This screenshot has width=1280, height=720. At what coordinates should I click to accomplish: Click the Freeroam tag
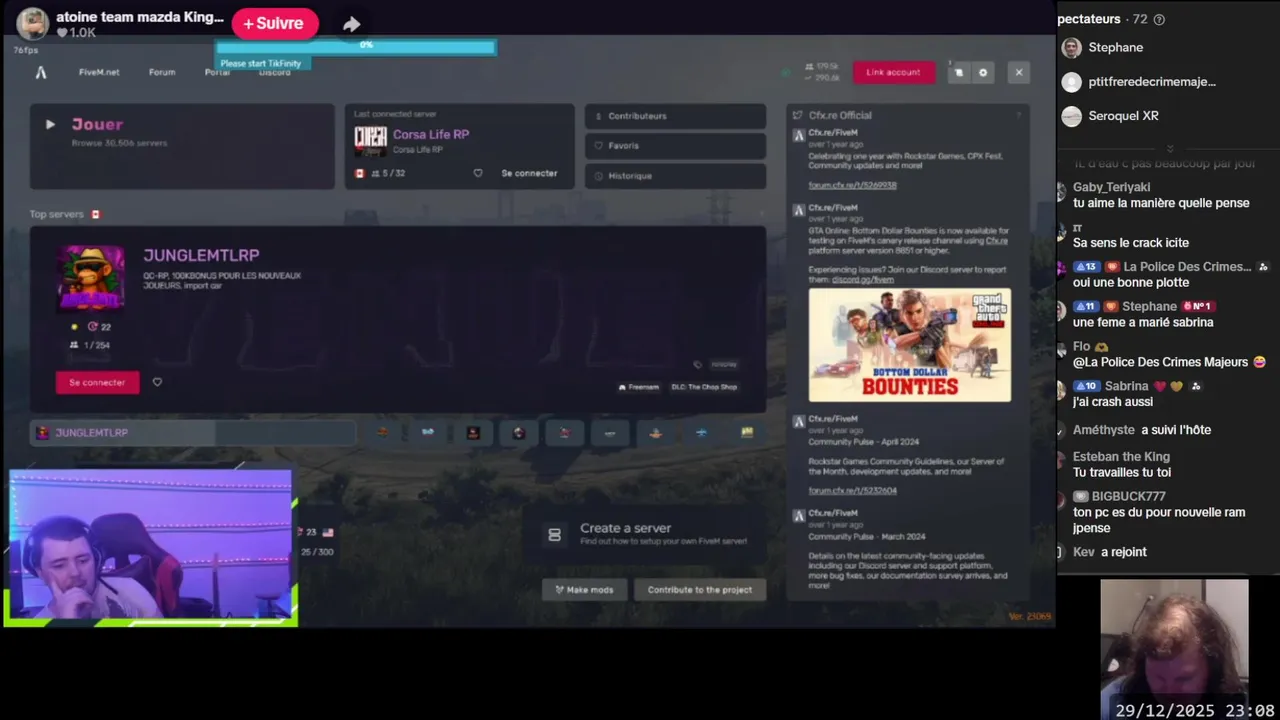point(639,387)
